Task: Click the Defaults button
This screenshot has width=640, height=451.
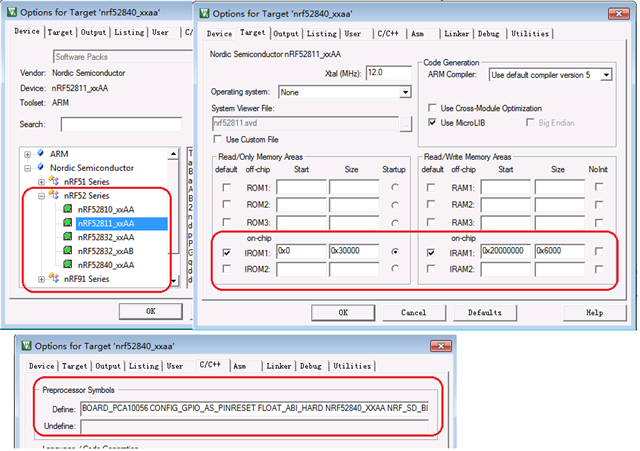Action: 485,313
